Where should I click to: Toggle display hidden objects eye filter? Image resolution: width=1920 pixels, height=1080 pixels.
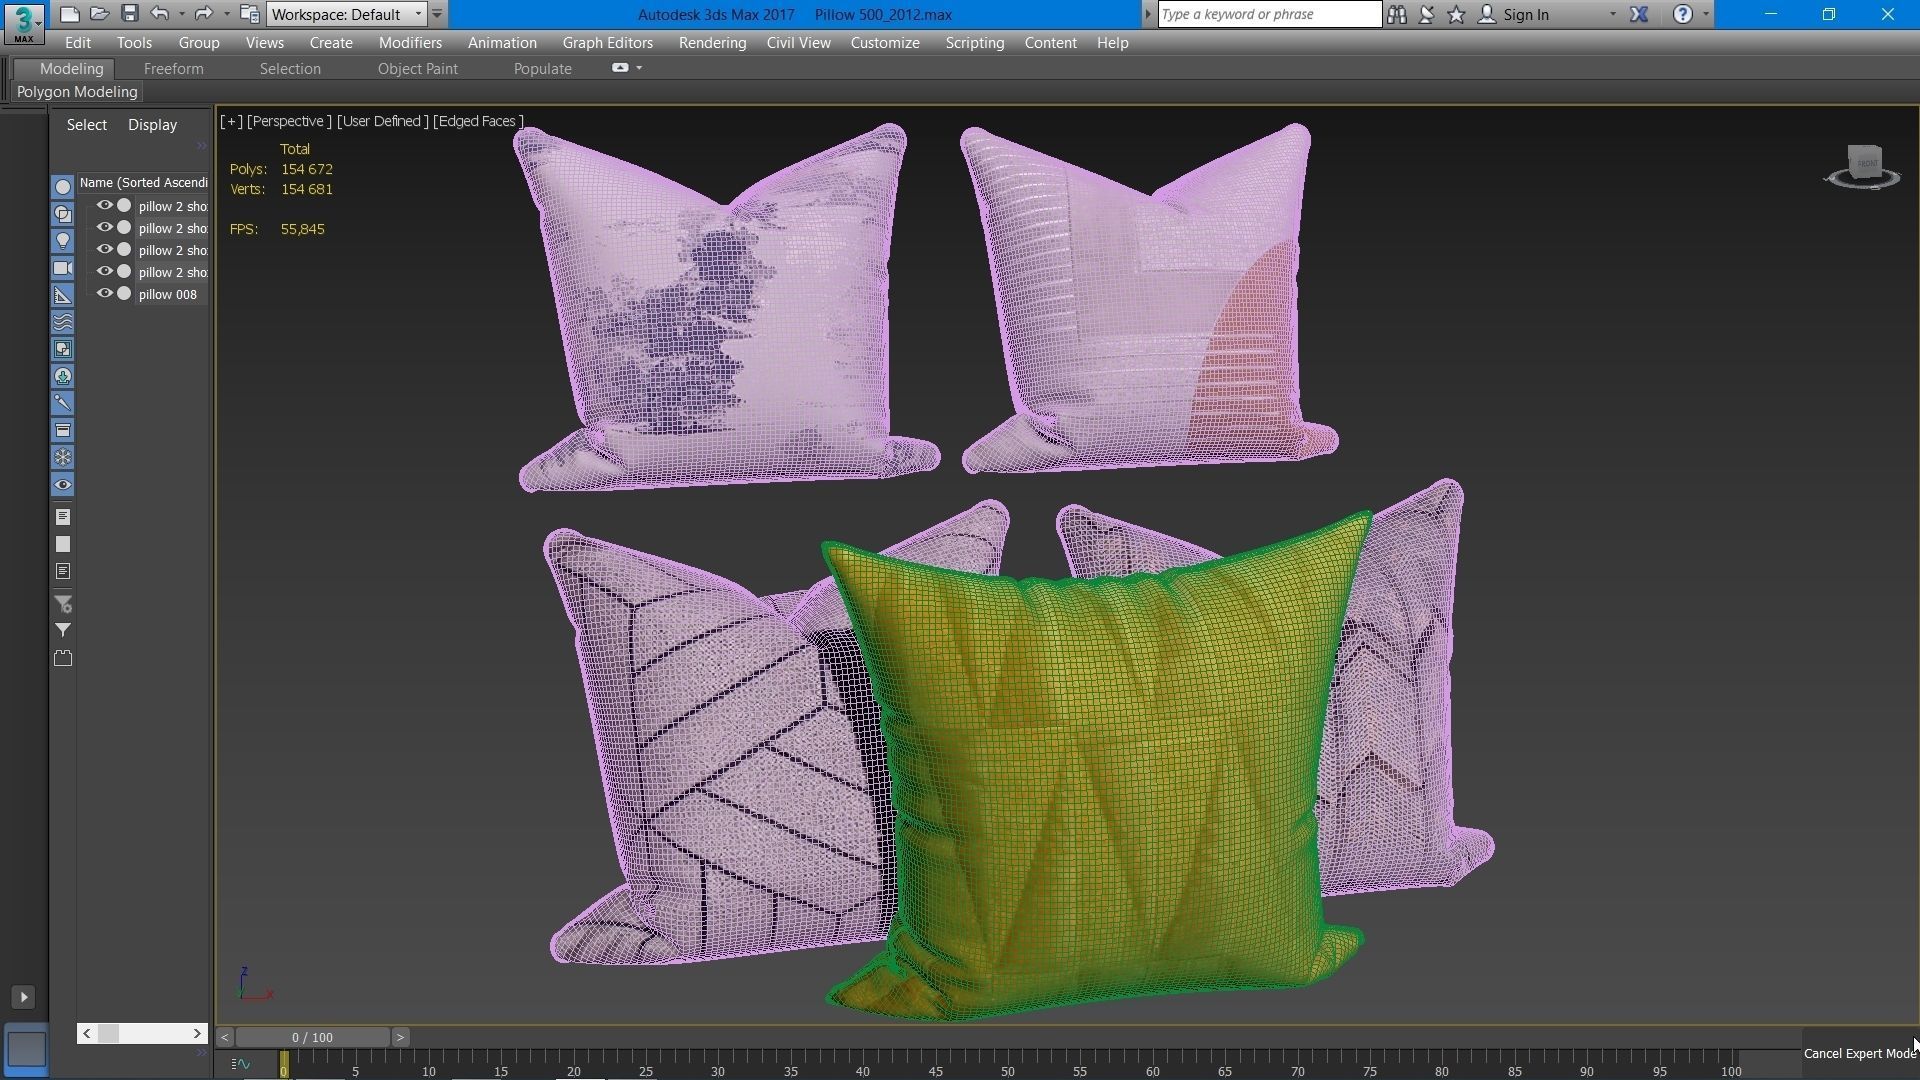[x=62, y=485]
